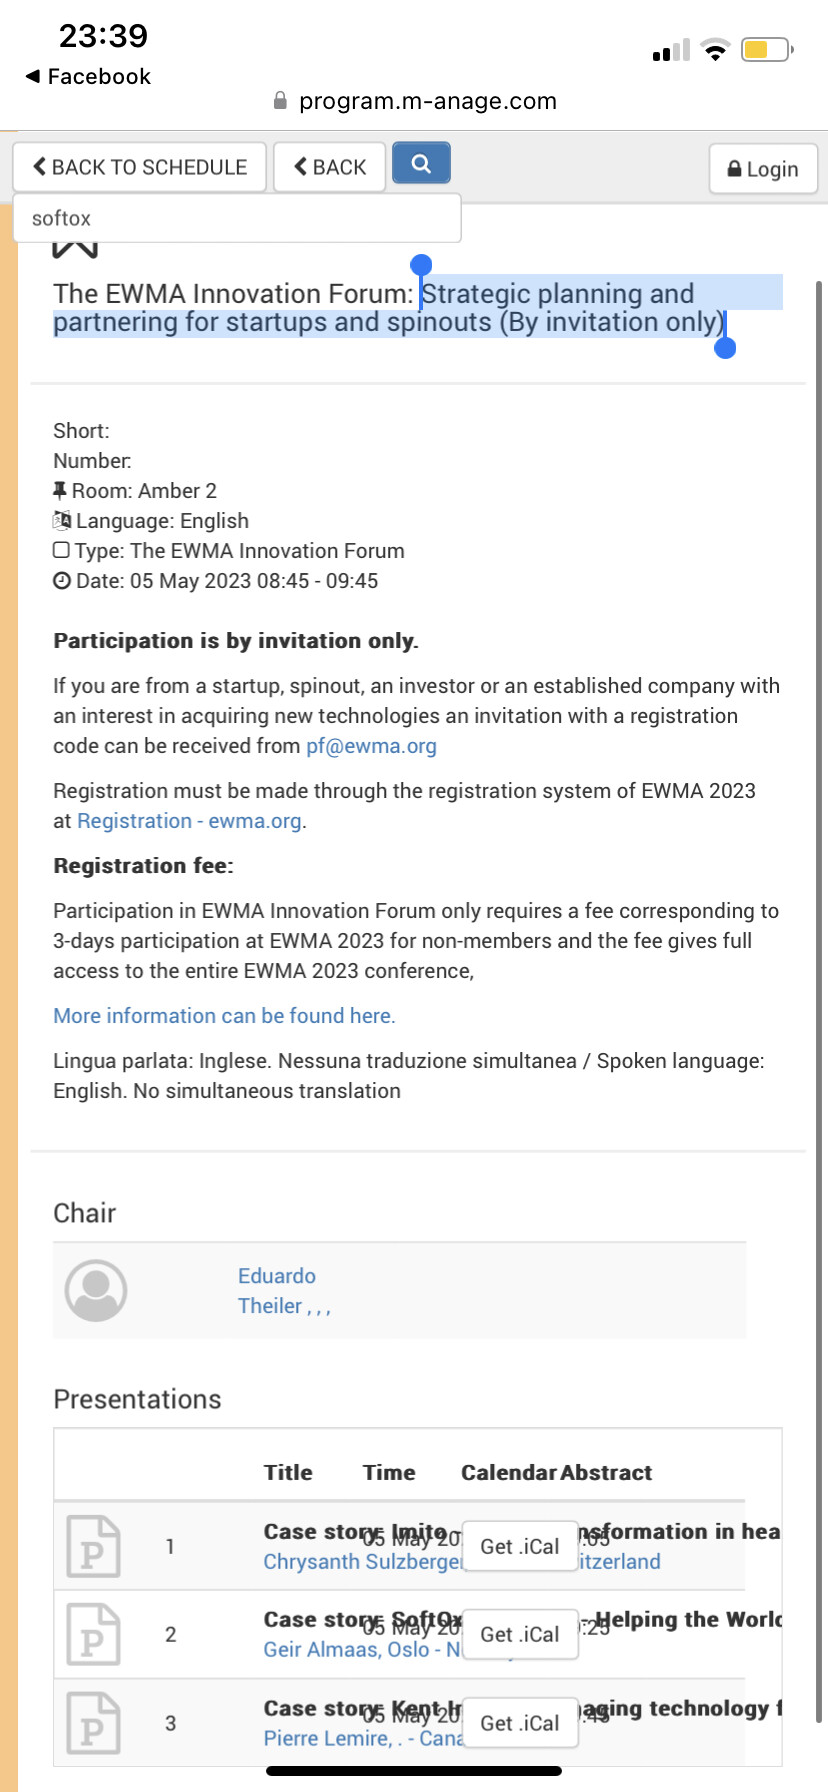Image resolution: width=828 pixels, height=1792 pixels.
Task: Return to Facebook app via back arrow
Action: pyautogui.click(x=88, y=77)
